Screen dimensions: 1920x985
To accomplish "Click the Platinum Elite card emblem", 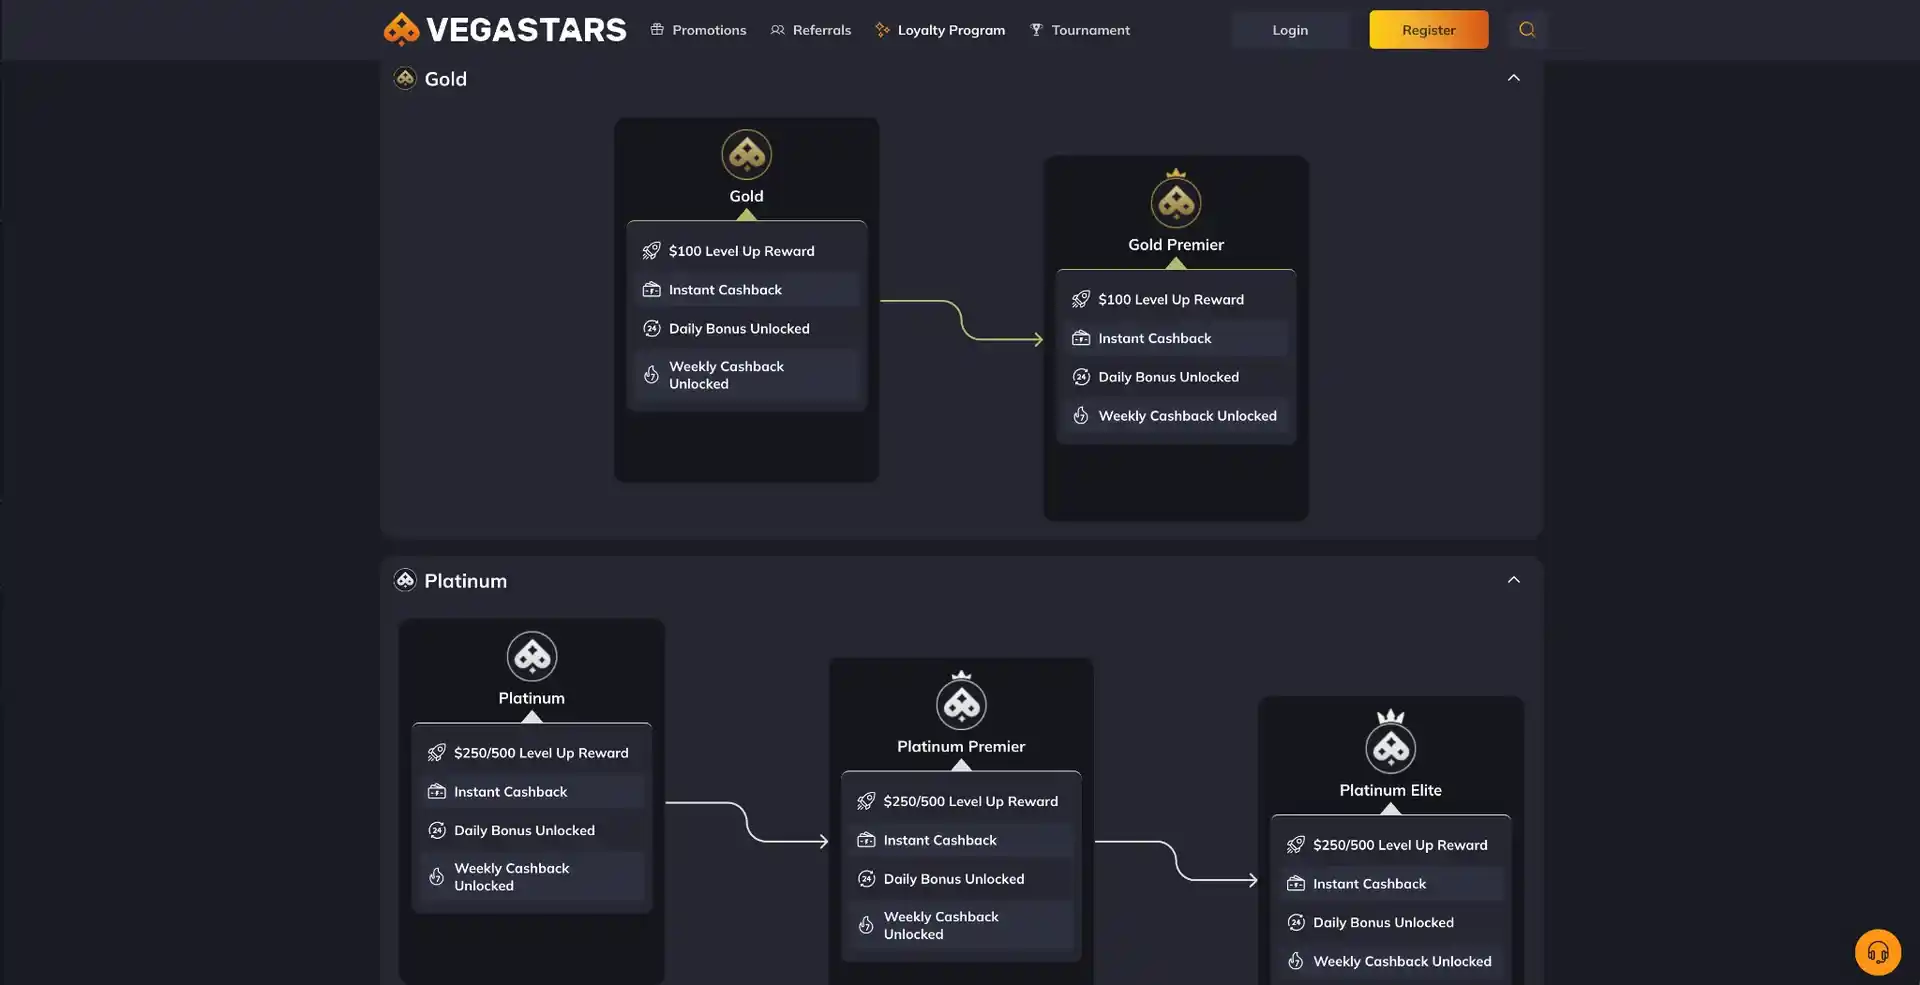I will 1390,743.
